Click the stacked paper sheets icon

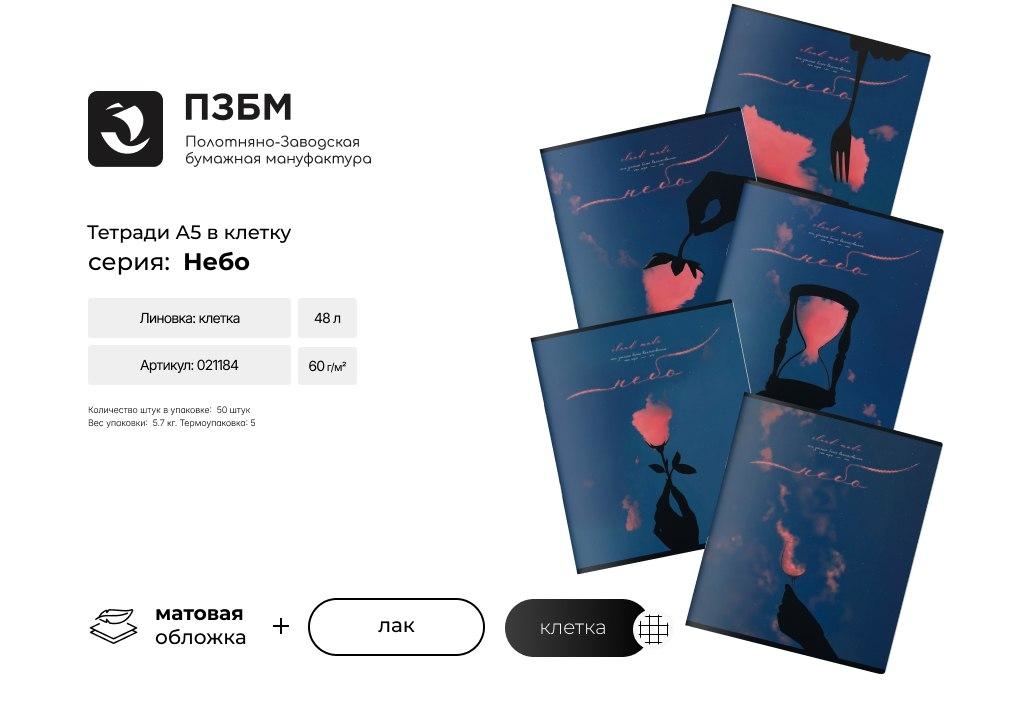coord(114,626)
